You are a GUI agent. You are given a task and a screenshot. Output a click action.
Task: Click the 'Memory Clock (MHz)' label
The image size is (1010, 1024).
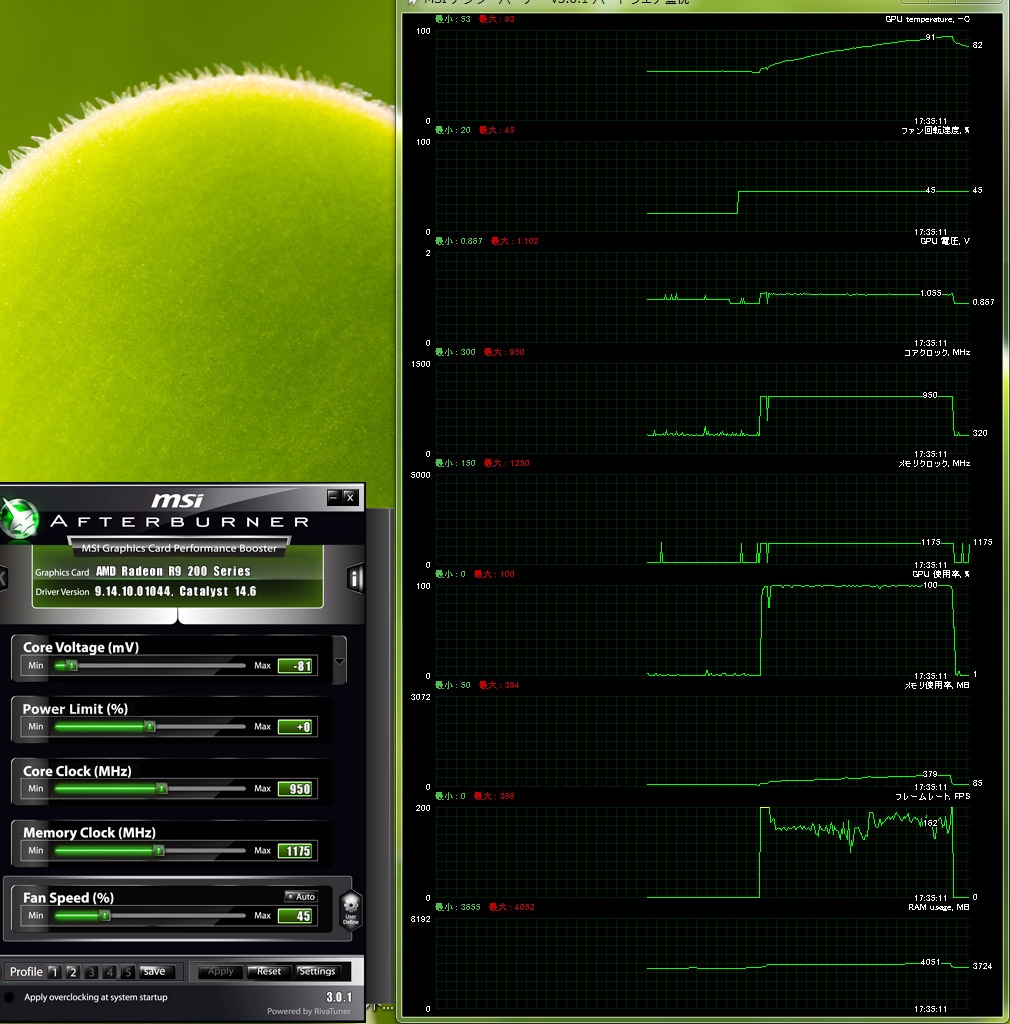(89, 833)
